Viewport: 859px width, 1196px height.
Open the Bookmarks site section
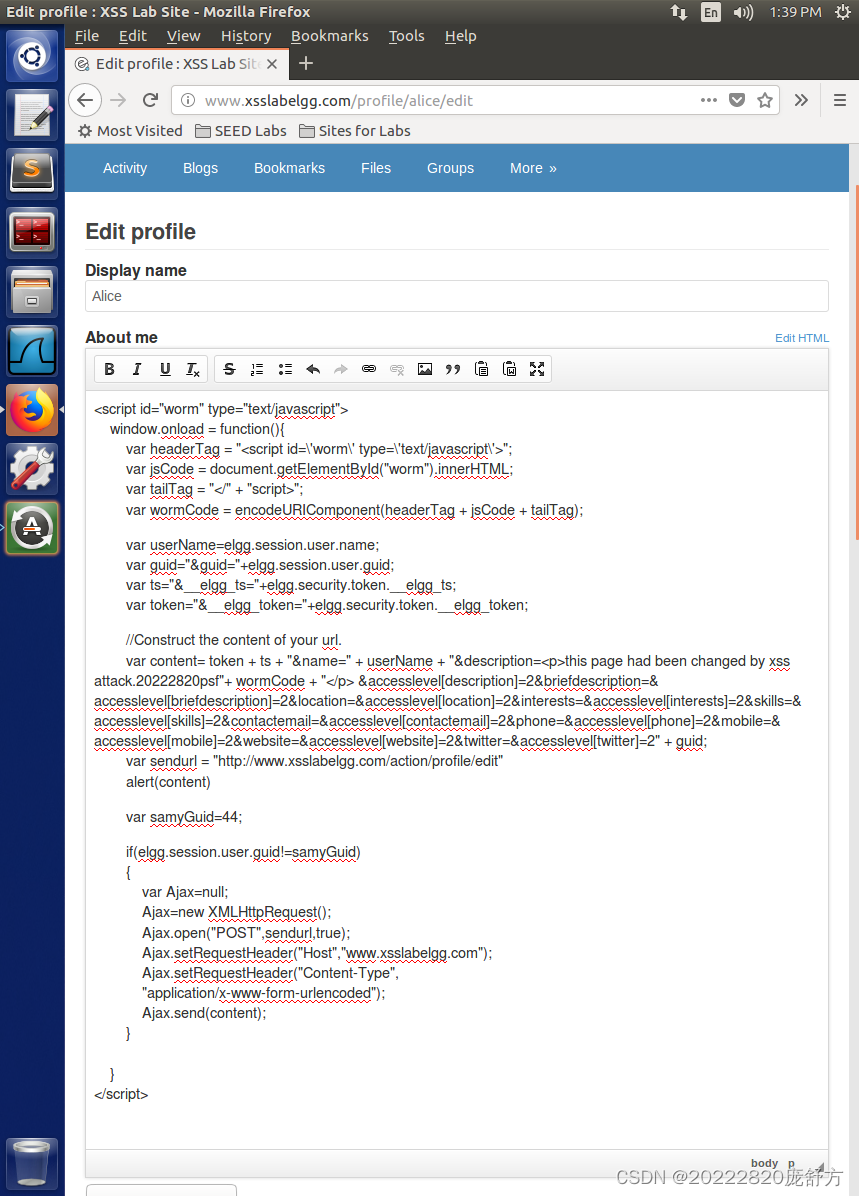click(289, 168)
